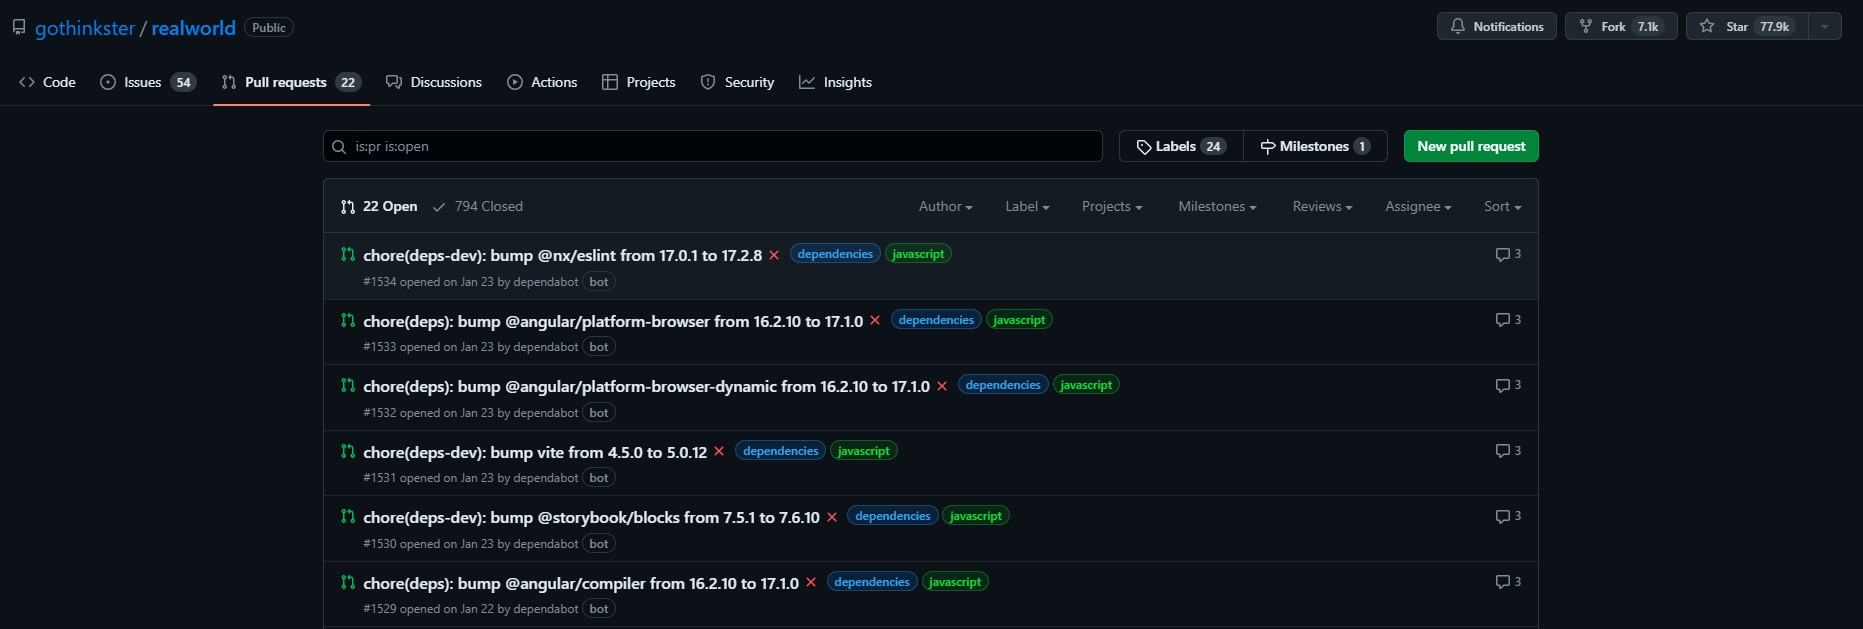This screenshot has width=1863, height=629.
Task: Click the comment bubble on the storybook/blocks PR
Action: click(1502, 517)
